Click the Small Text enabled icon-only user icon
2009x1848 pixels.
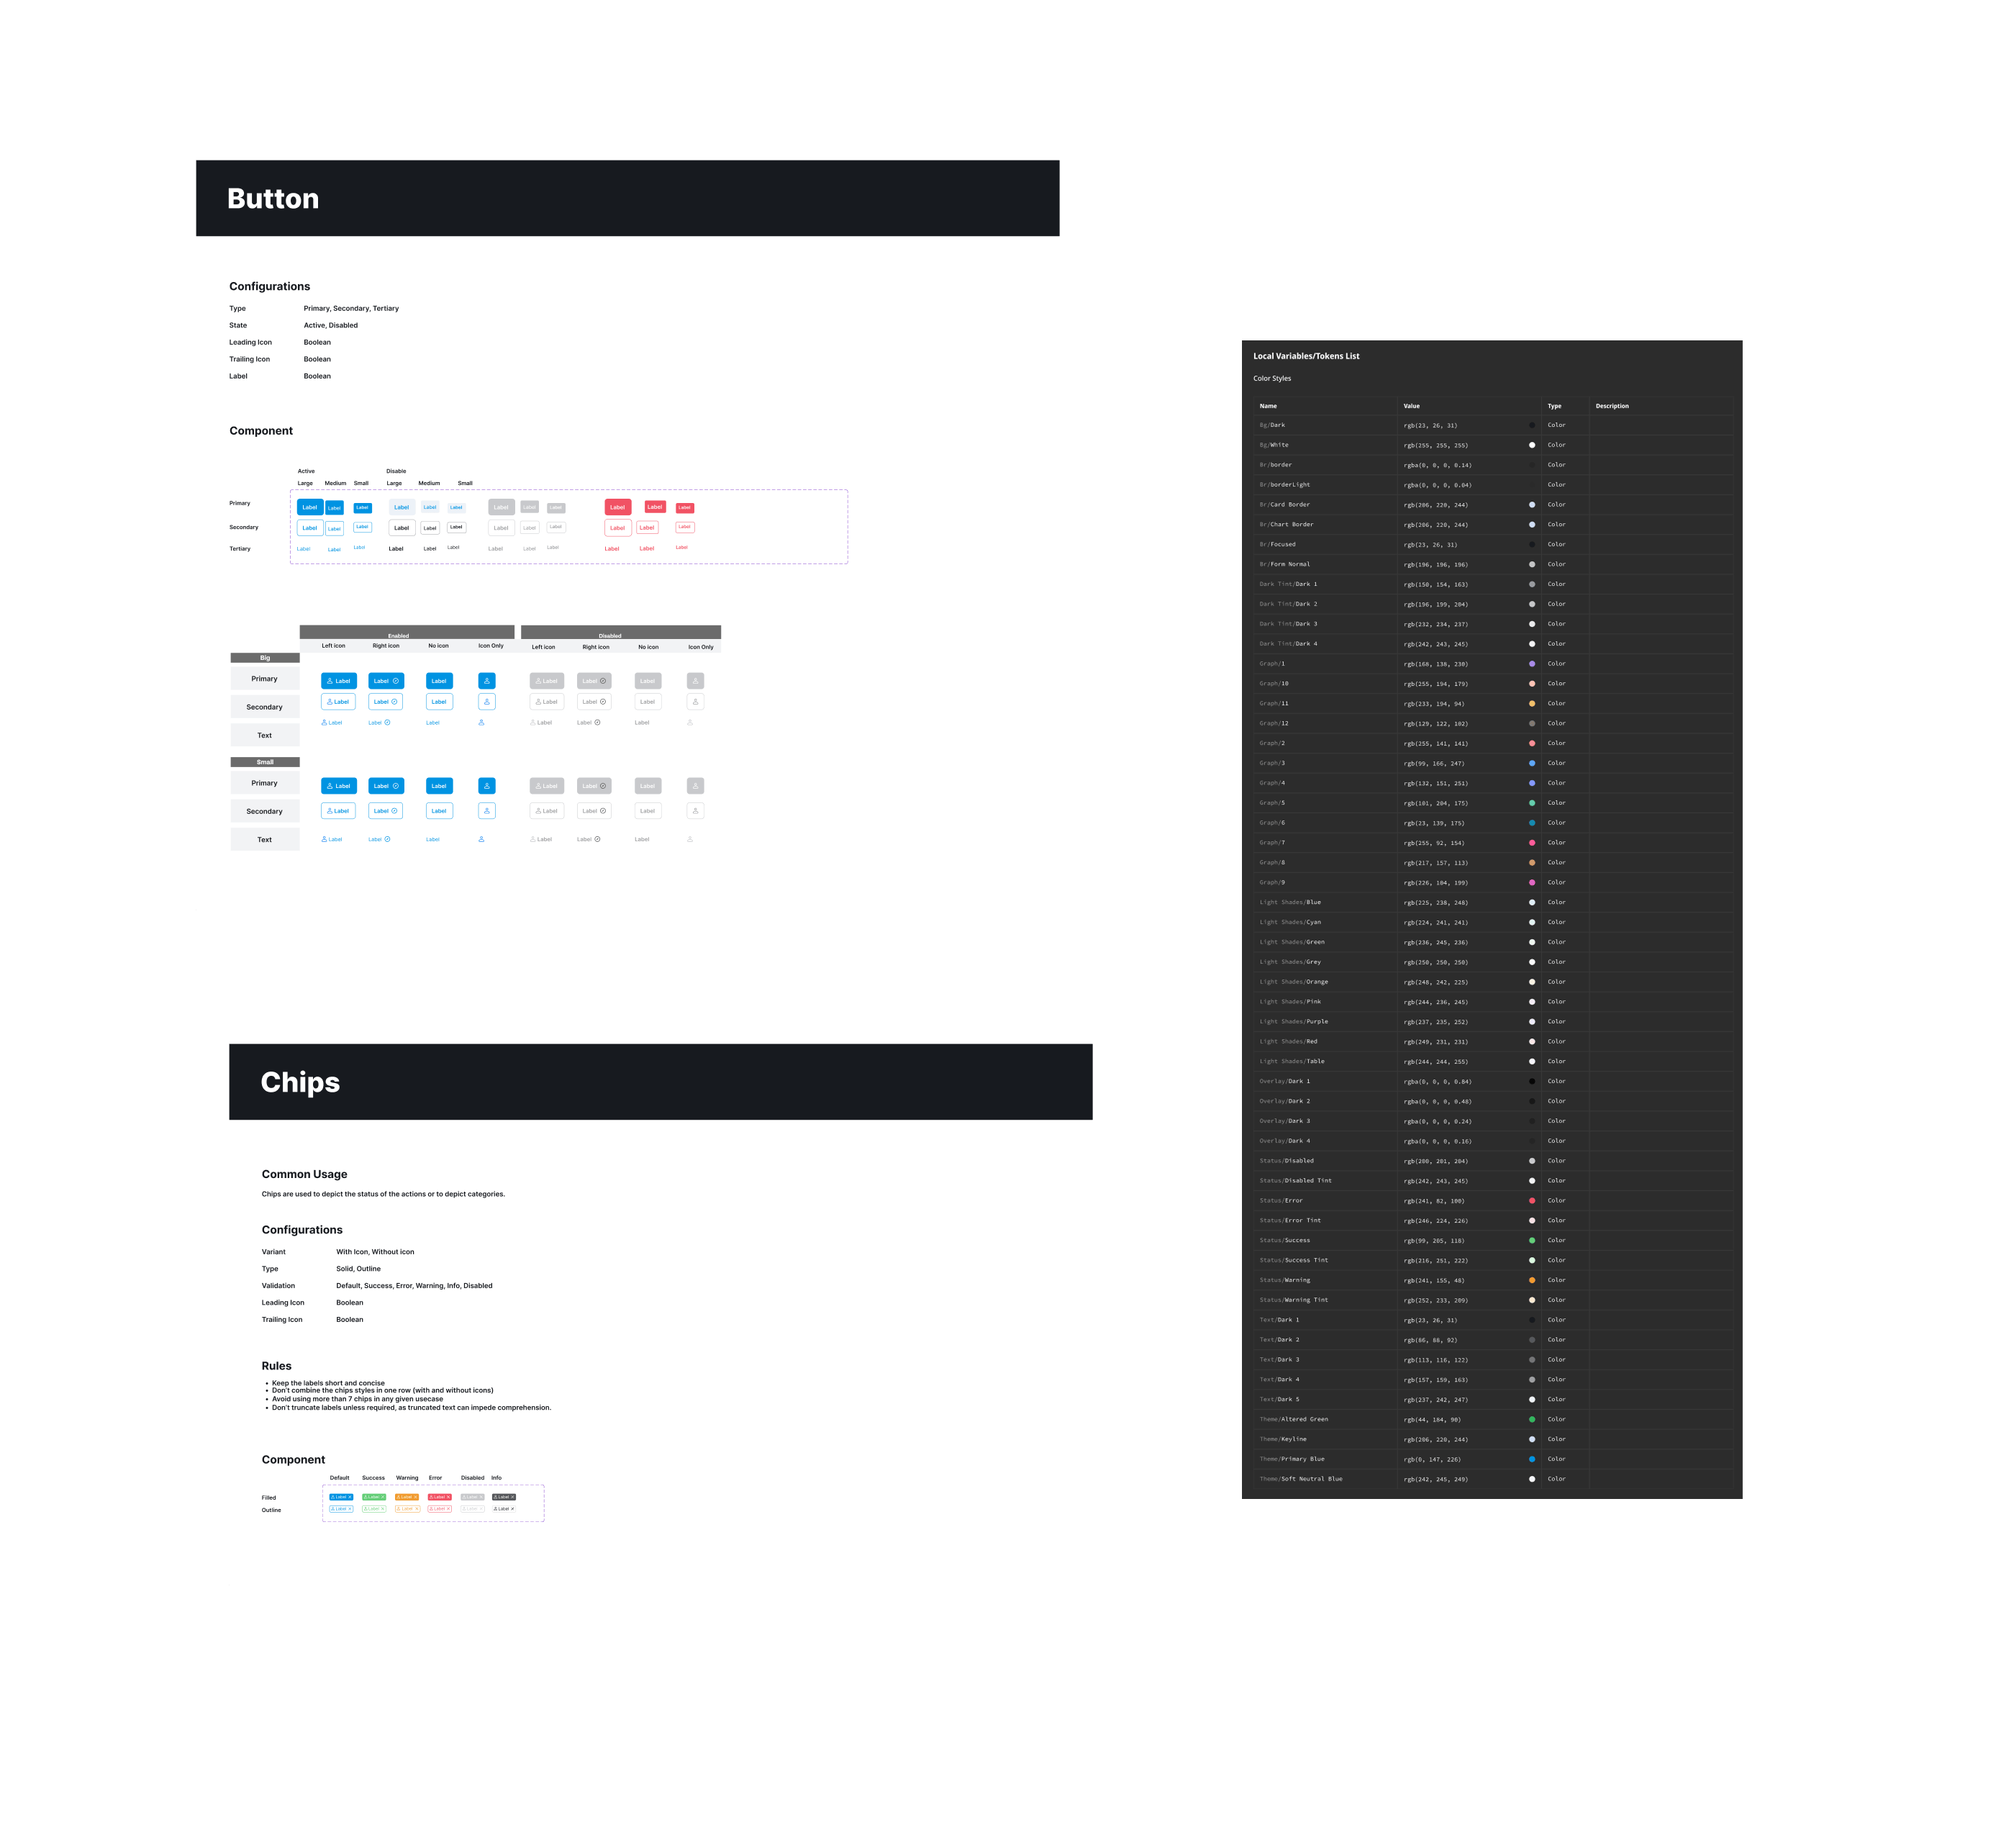click(481, 839)
